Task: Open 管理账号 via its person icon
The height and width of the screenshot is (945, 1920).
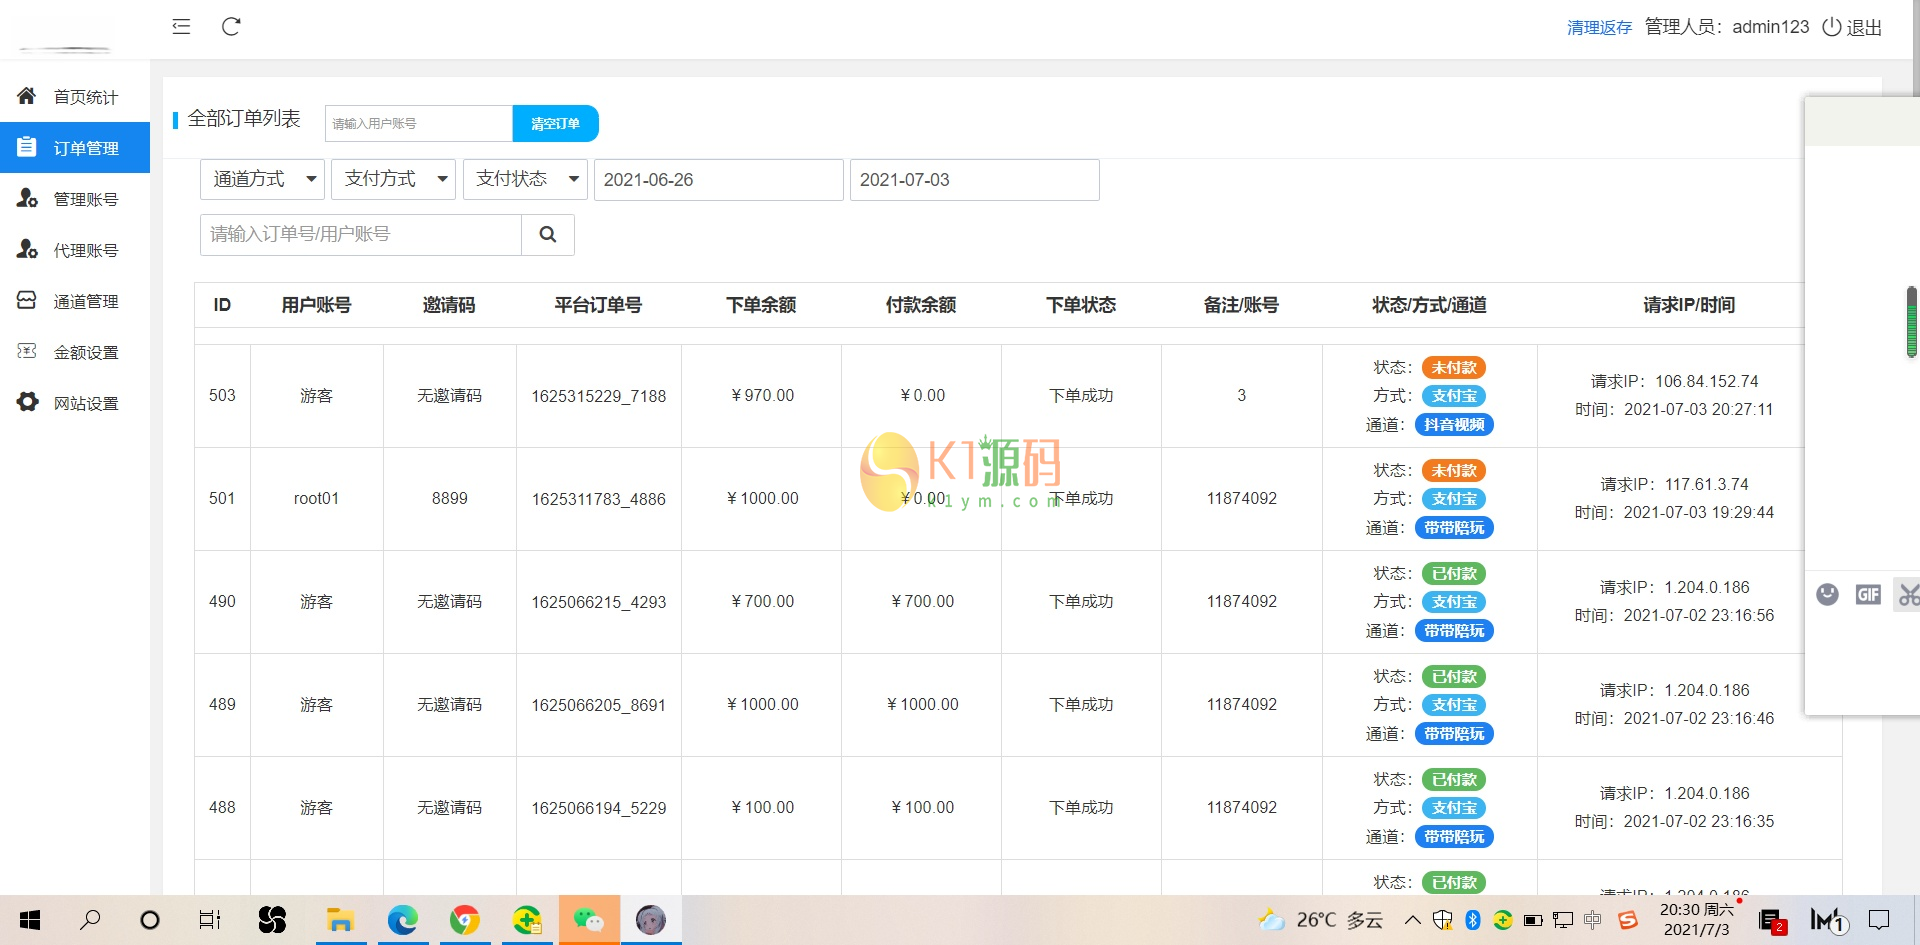Action: pos(27,198)
